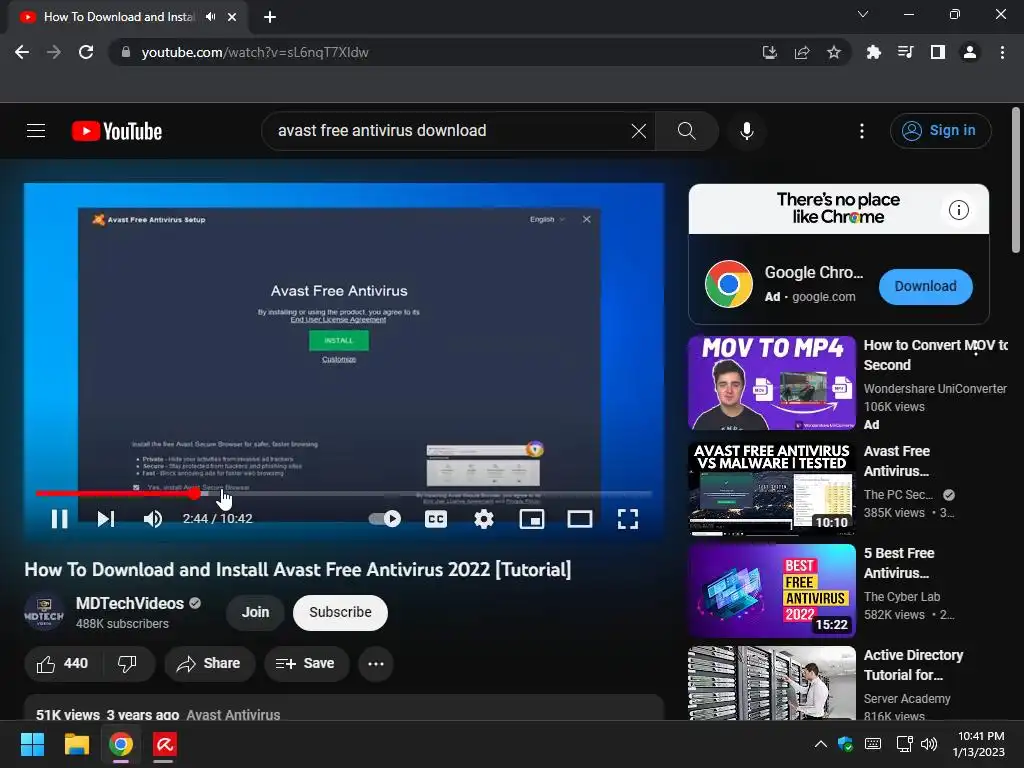Save the video to a playlist
The width and height of the screenshot is (1024, 768).
[306, 664]
